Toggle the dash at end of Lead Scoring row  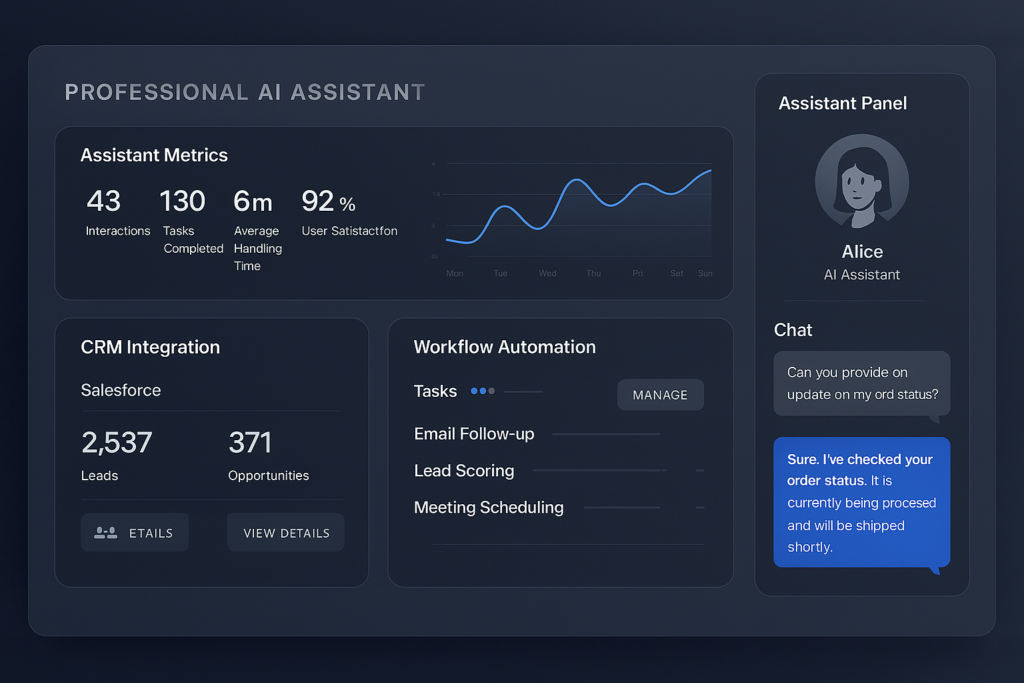pyautogui.click(x=700, y=470)
